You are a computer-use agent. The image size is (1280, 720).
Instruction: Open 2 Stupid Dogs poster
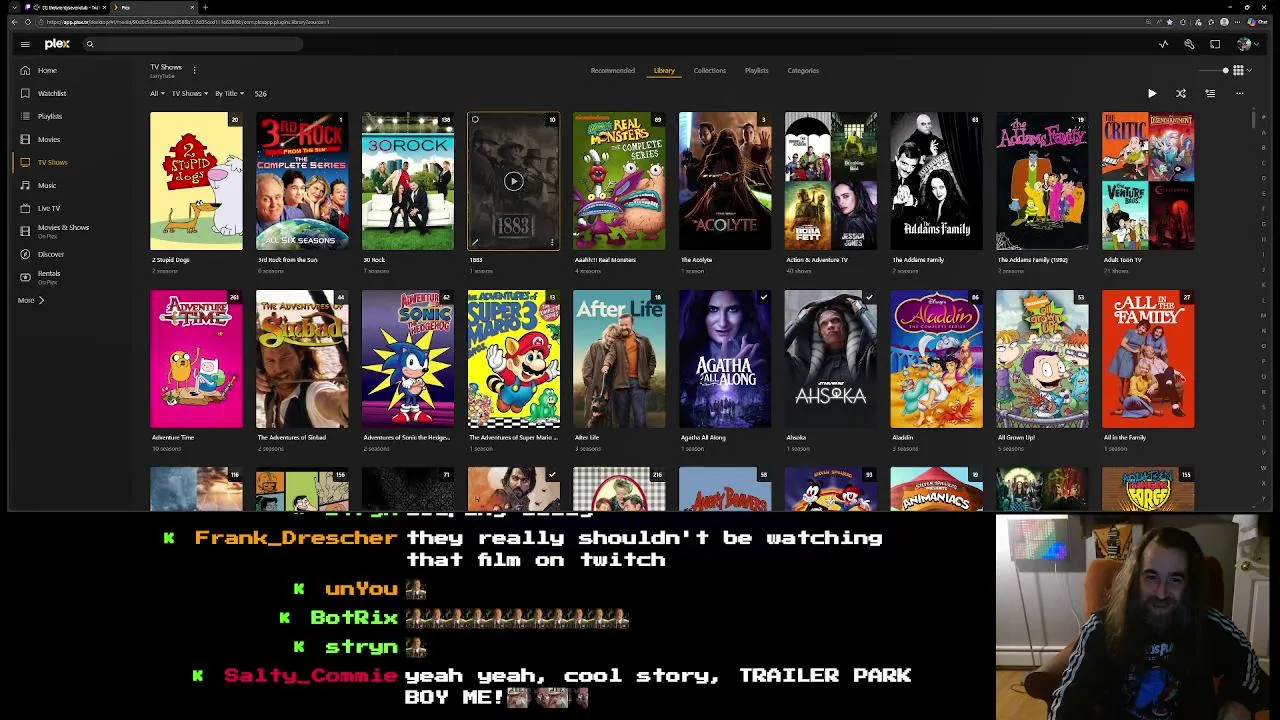(196, 181)
